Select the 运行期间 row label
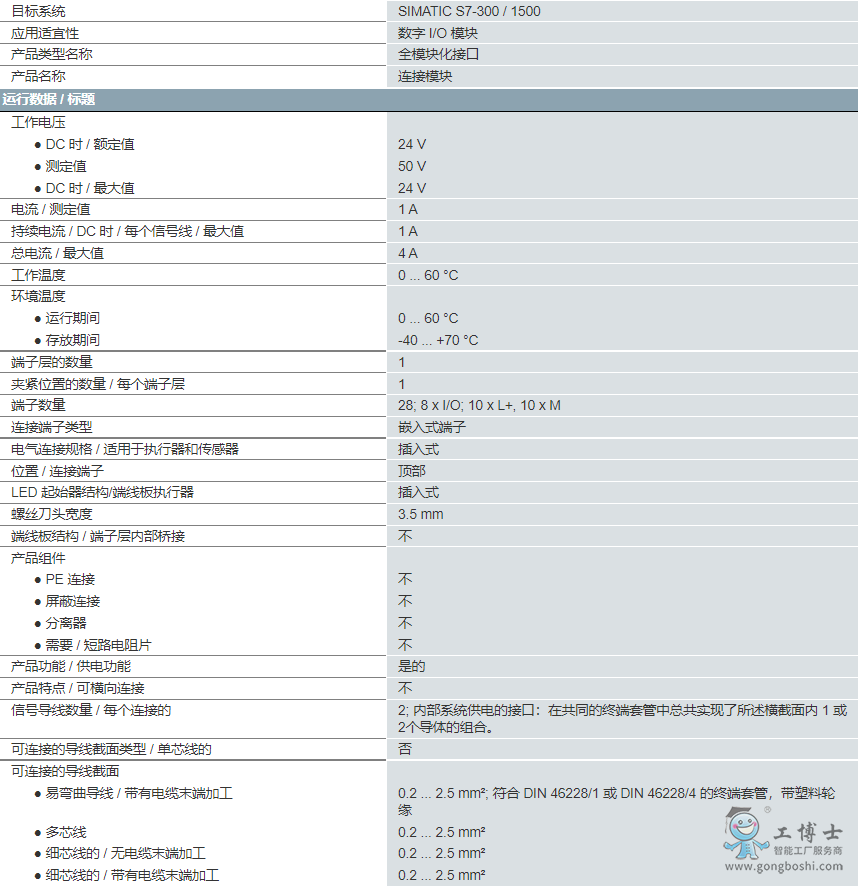 (73, 318)
